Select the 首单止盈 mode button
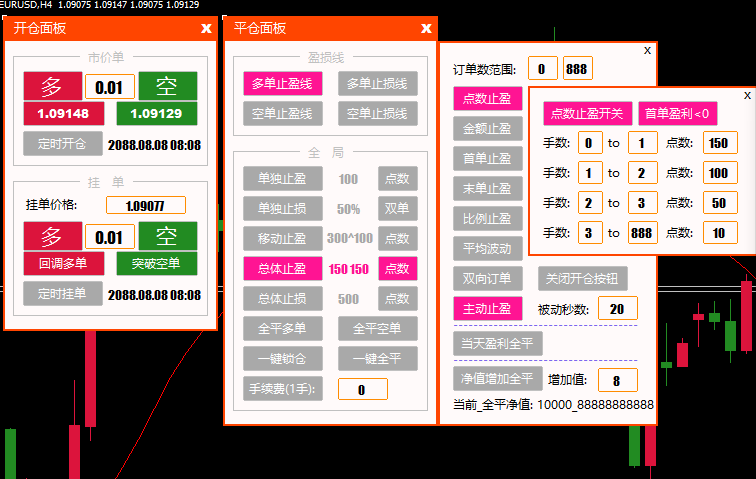Screen dimensions: 756x479 point(487,158)
